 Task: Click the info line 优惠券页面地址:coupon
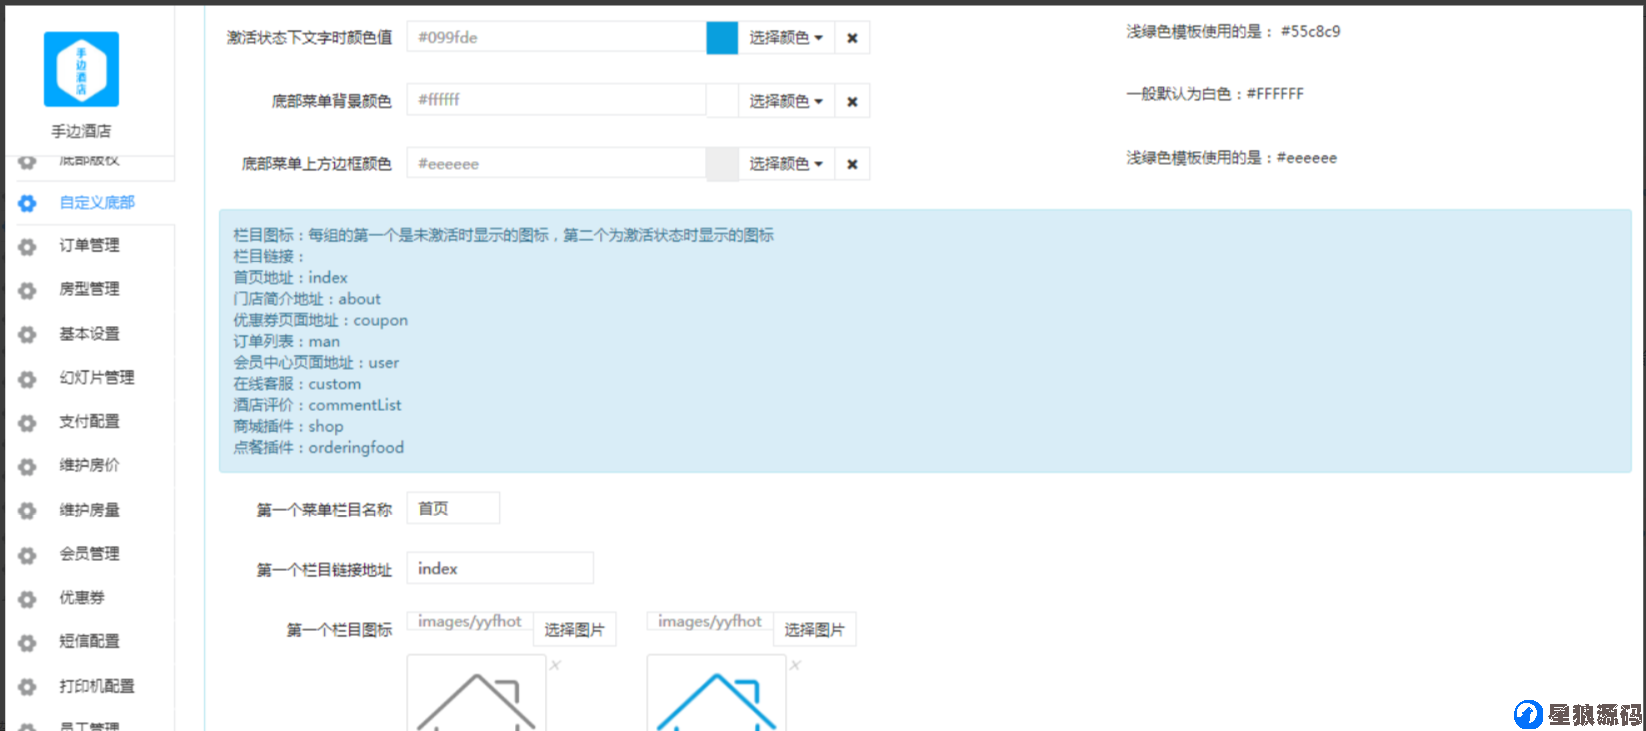coord(320,320)
